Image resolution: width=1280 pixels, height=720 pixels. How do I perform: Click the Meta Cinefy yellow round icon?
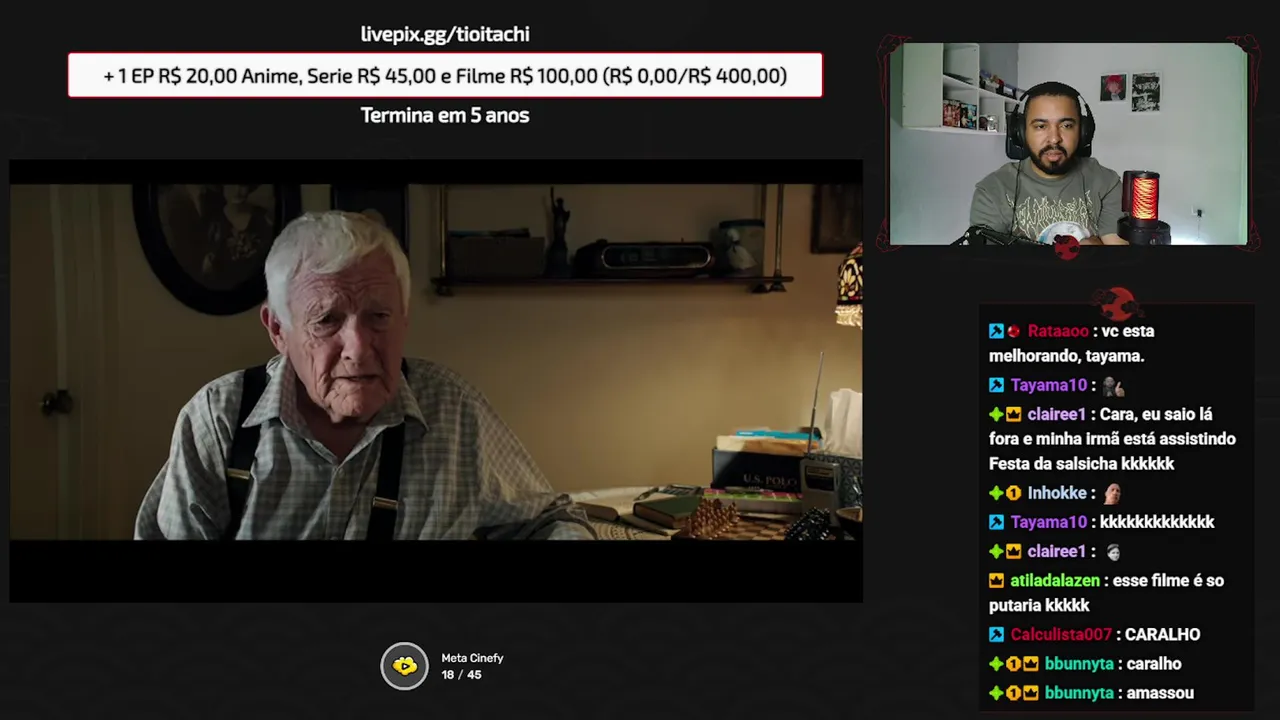point(404,666)
